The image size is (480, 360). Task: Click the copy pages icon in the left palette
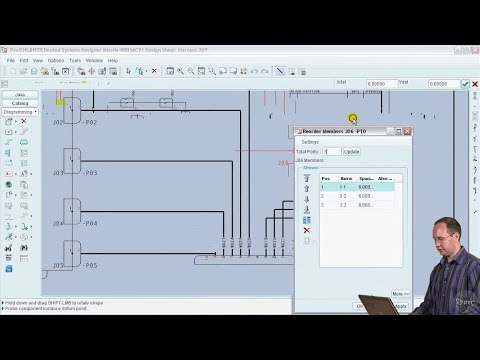pos(24,184)
